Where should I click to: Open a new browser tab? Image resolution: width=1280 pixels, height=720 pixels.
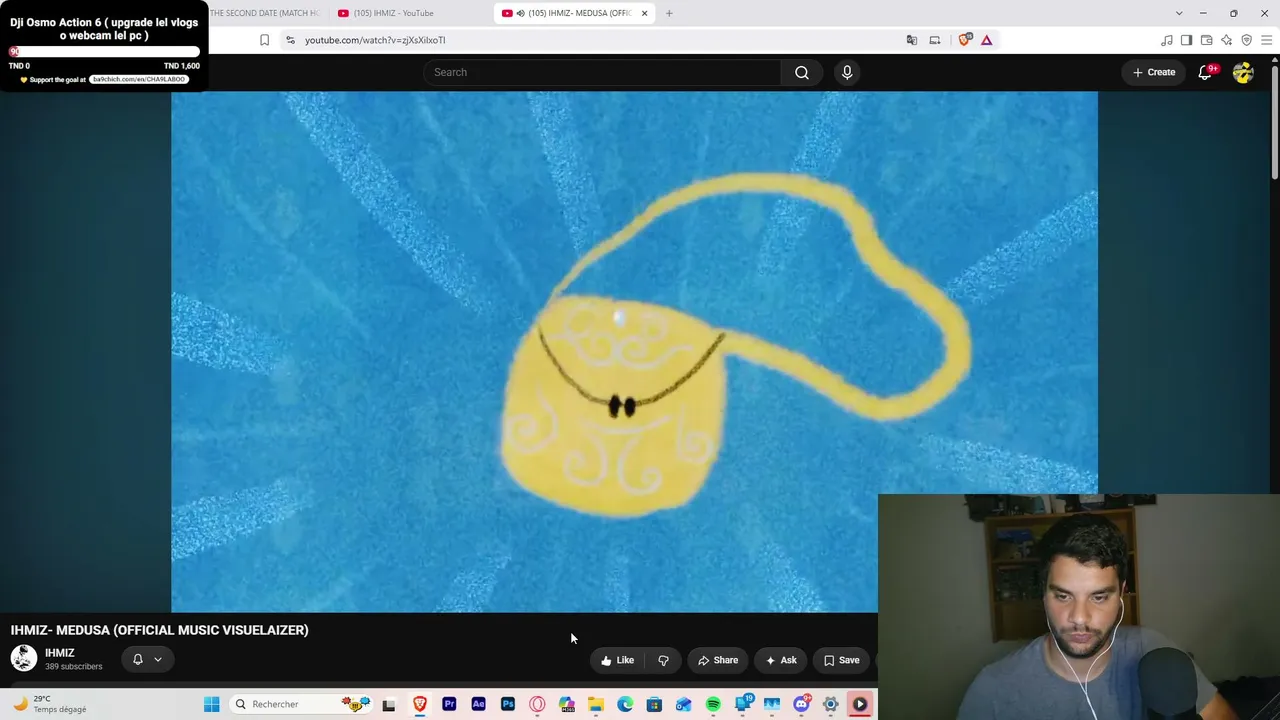669,13
